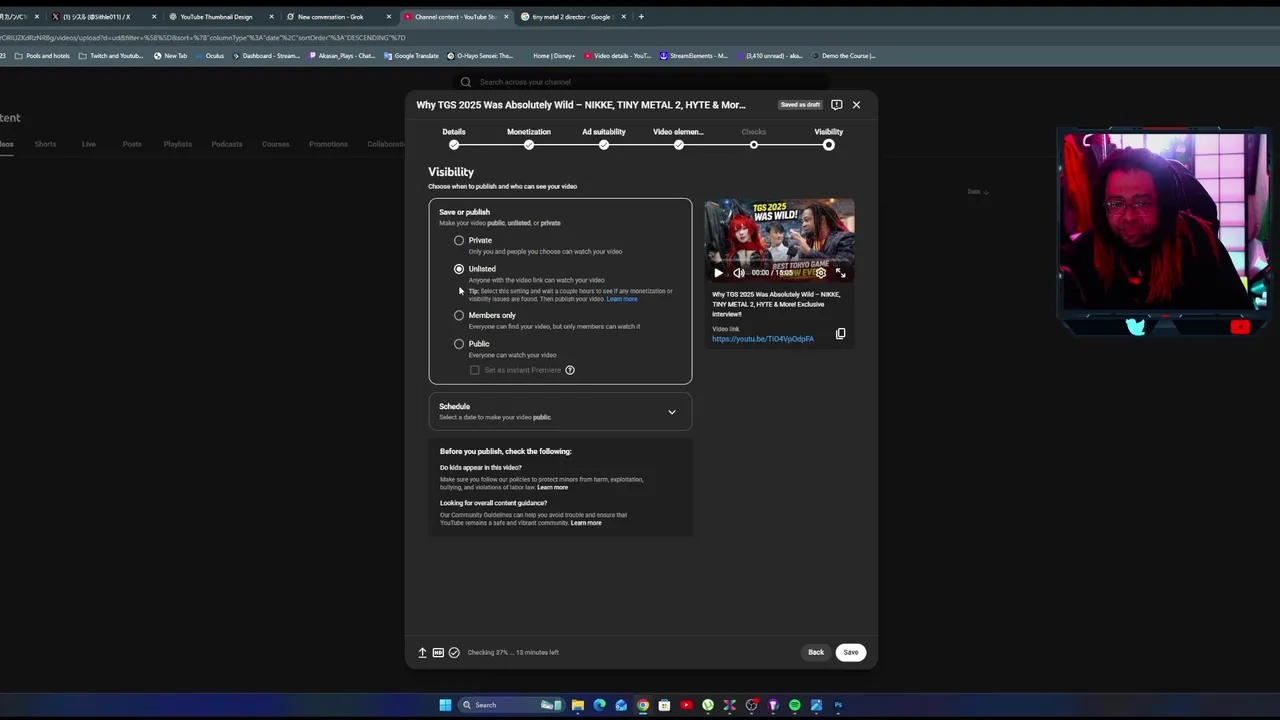Open the Google Translate bookmark
The image size is (1280, 720).
tap(411, 56)
